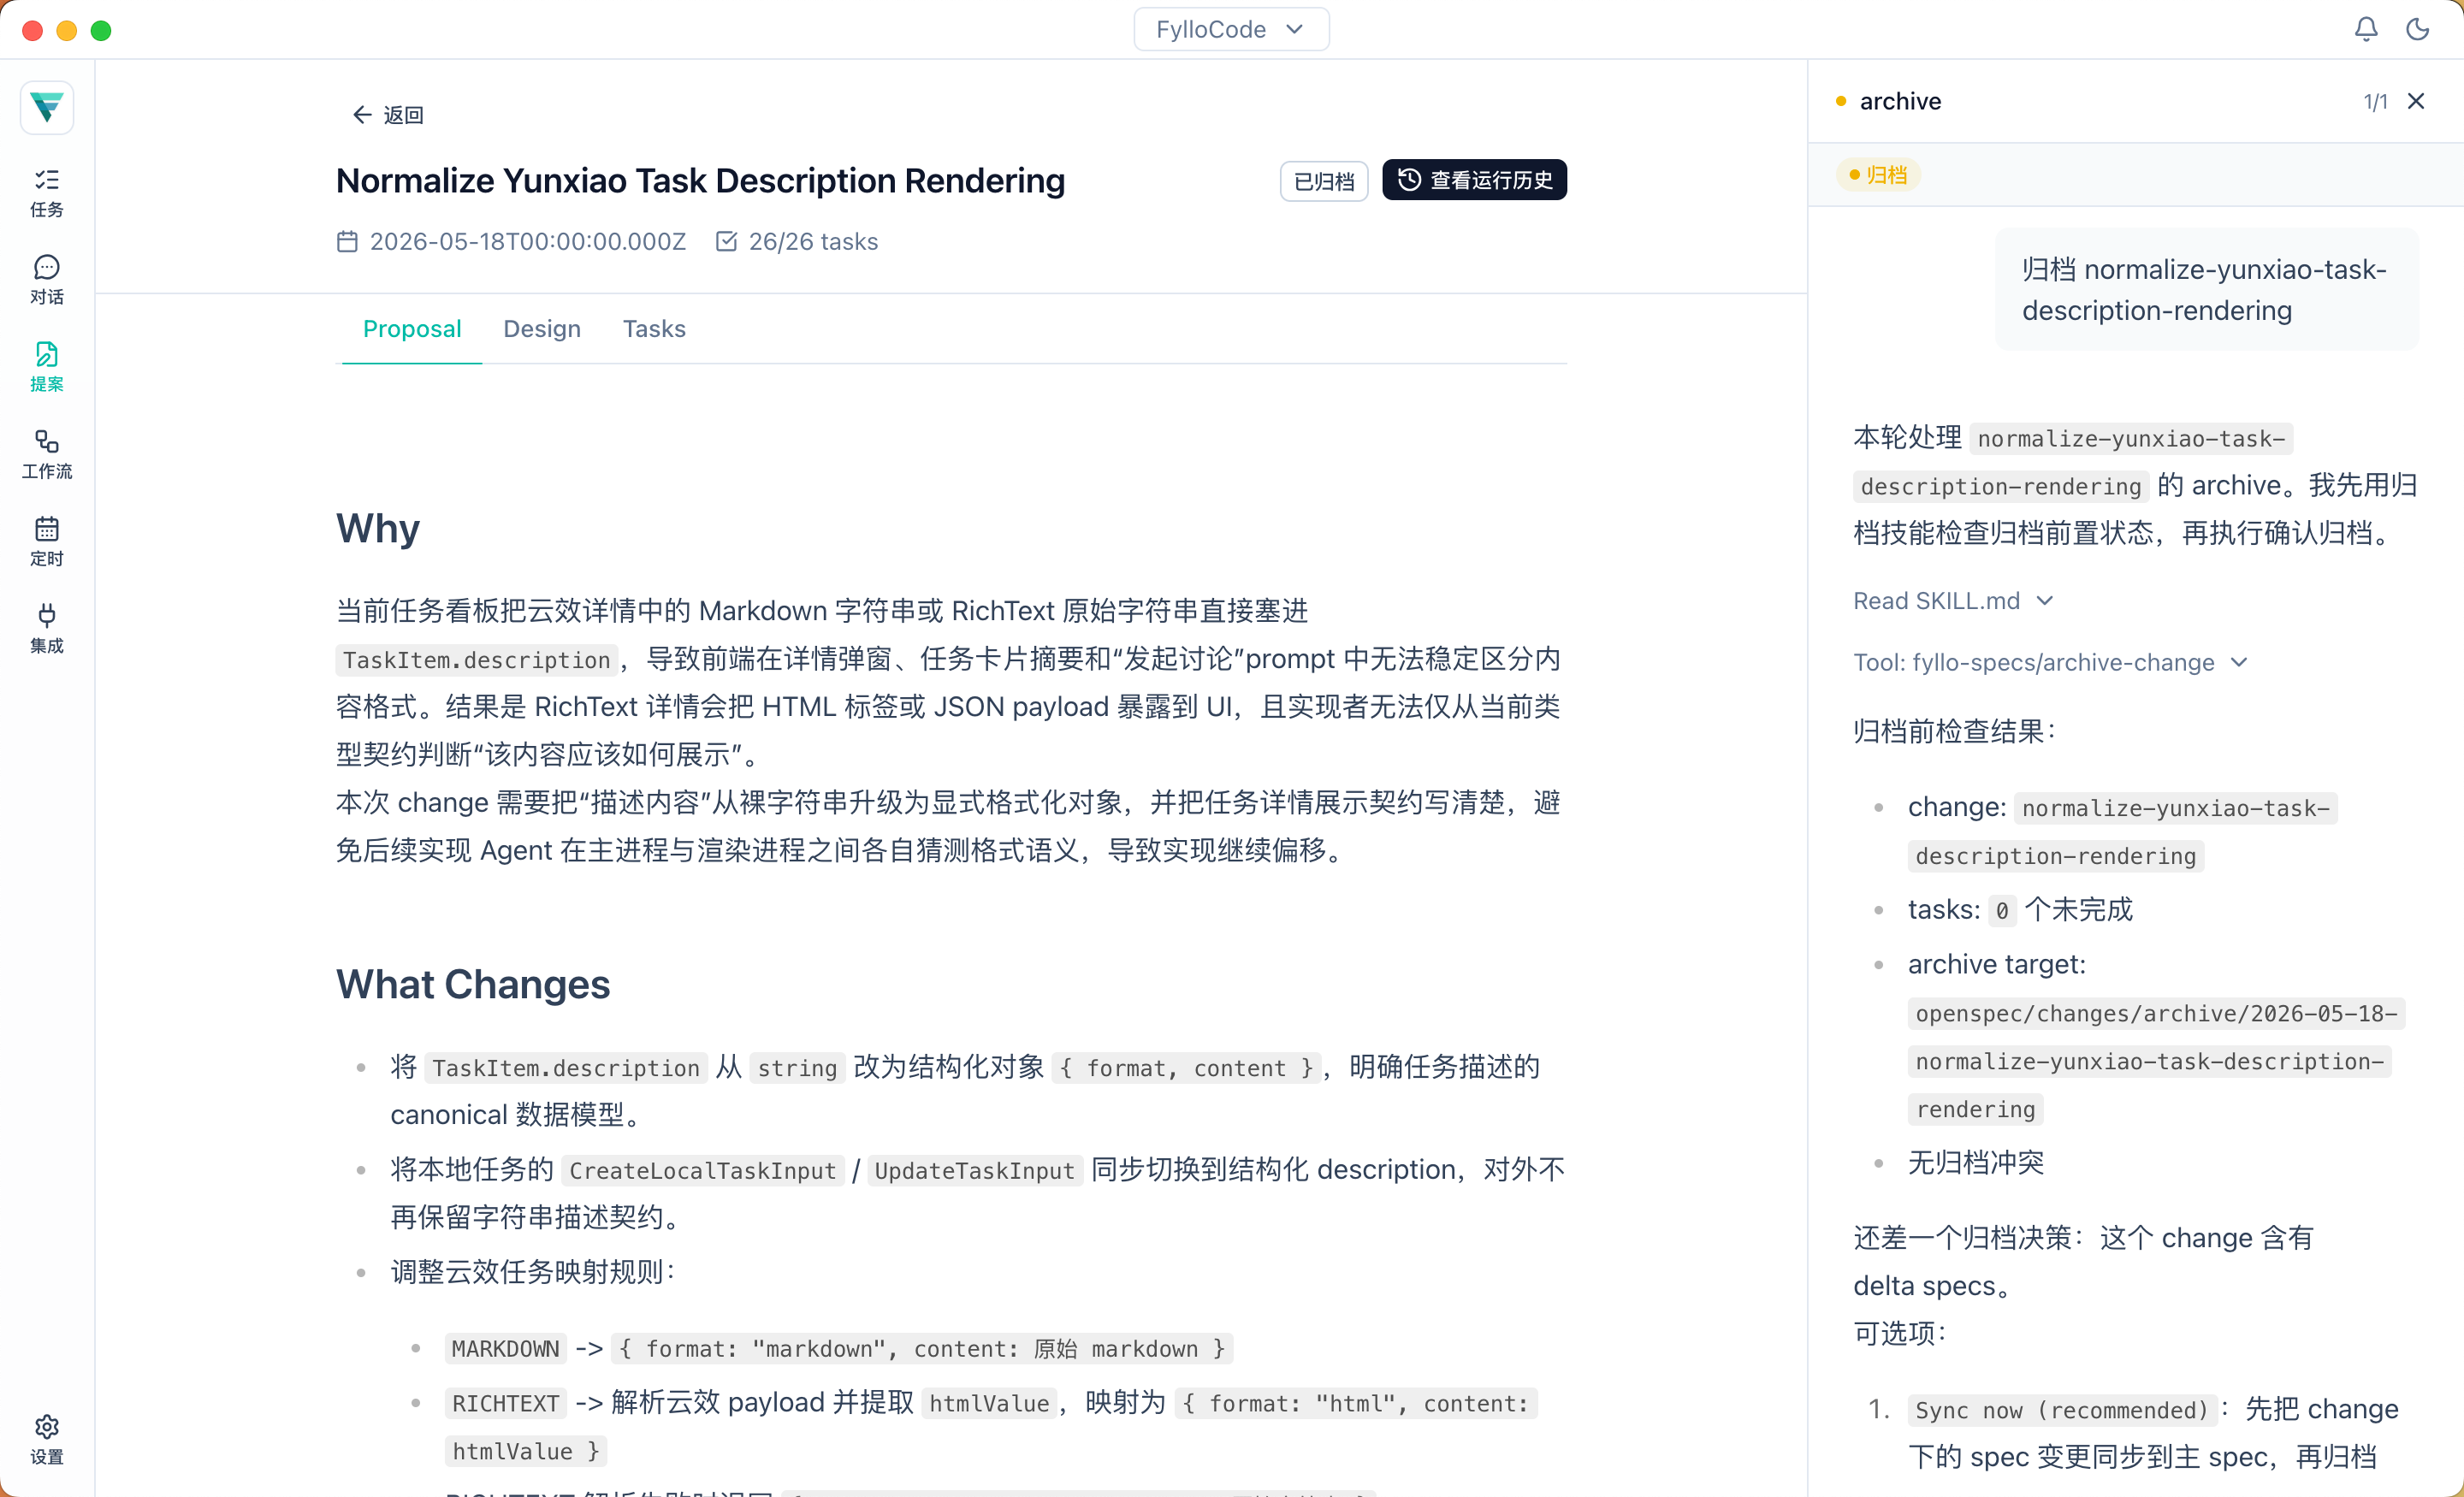
Task: Click the Sync now (recommended) option
Action: pyautogui.click(x=2062, y=1410)
